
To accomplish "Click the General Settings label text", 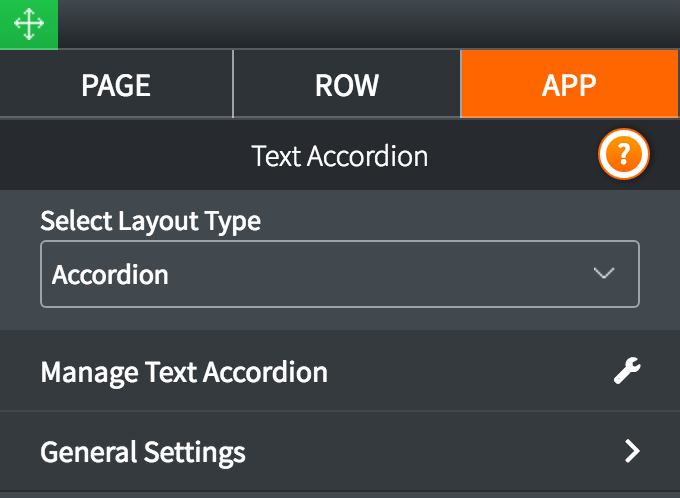I will coord(143,452).
